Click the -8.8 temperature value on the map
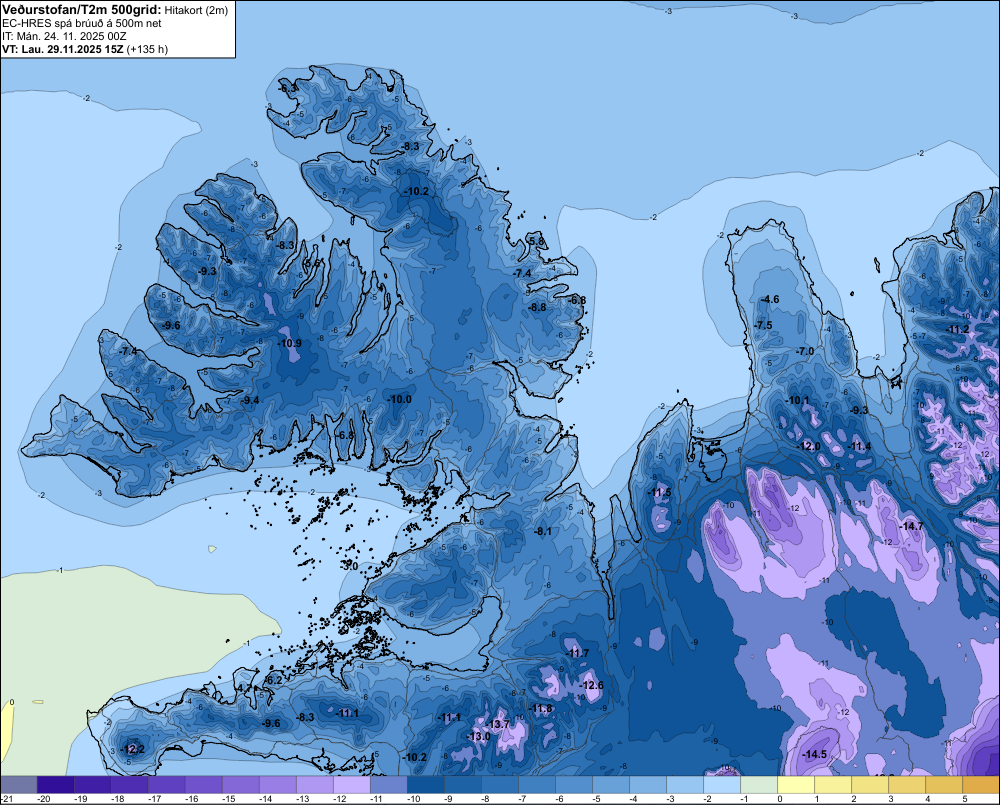The height and width of the screenshot is (805, 1000). (x=538, y=307)
